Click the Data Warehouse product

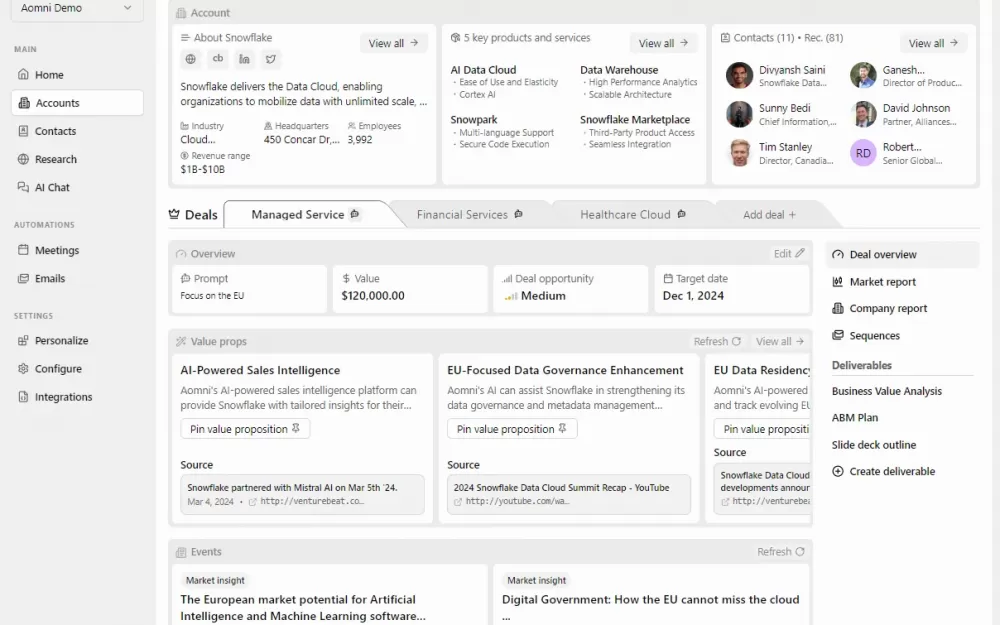coord(619,70)
